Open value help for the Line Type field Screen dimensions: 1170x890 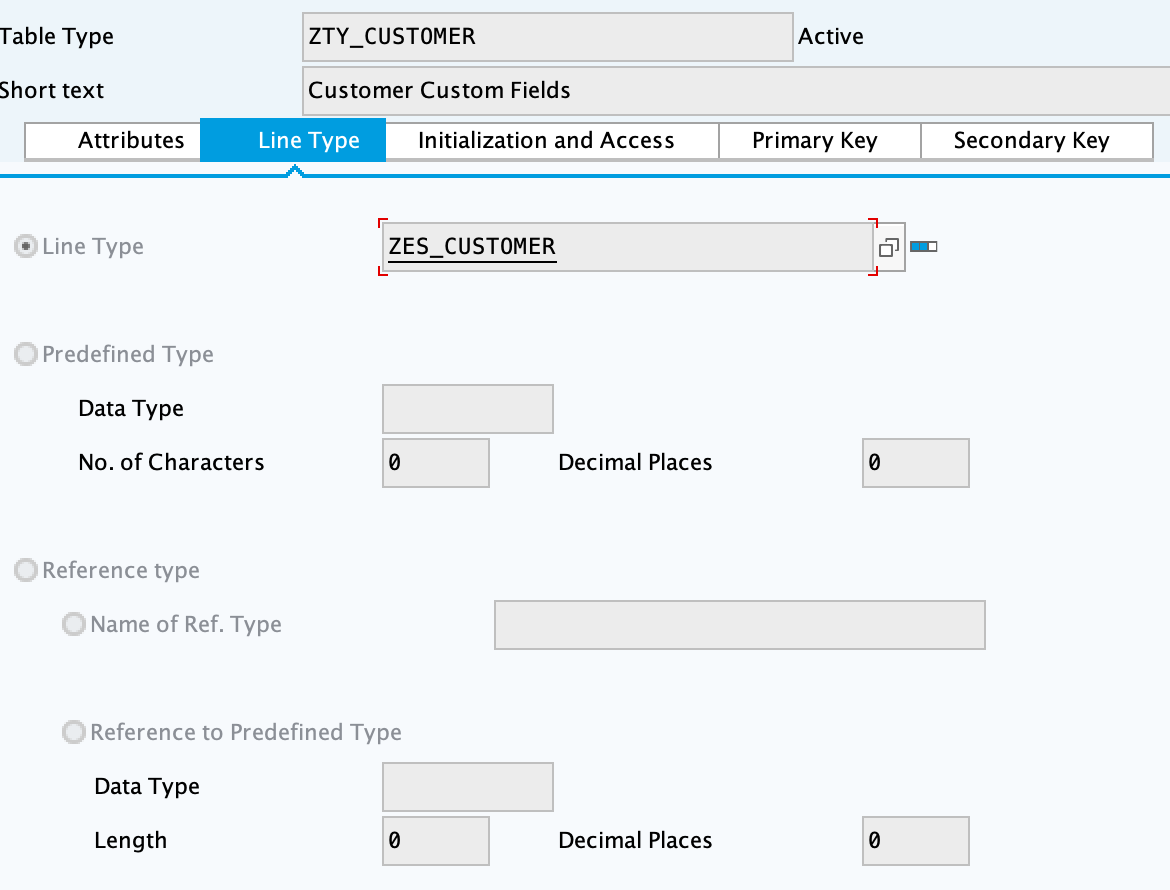889,247
